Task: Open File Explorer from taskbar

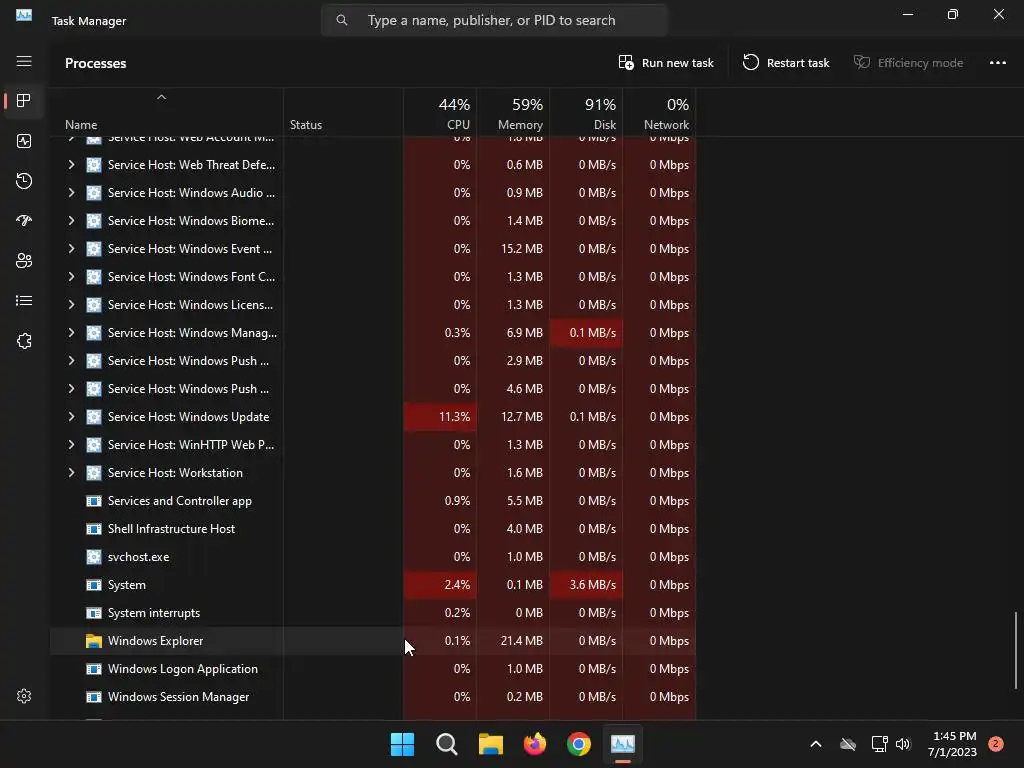Action: 490,744
